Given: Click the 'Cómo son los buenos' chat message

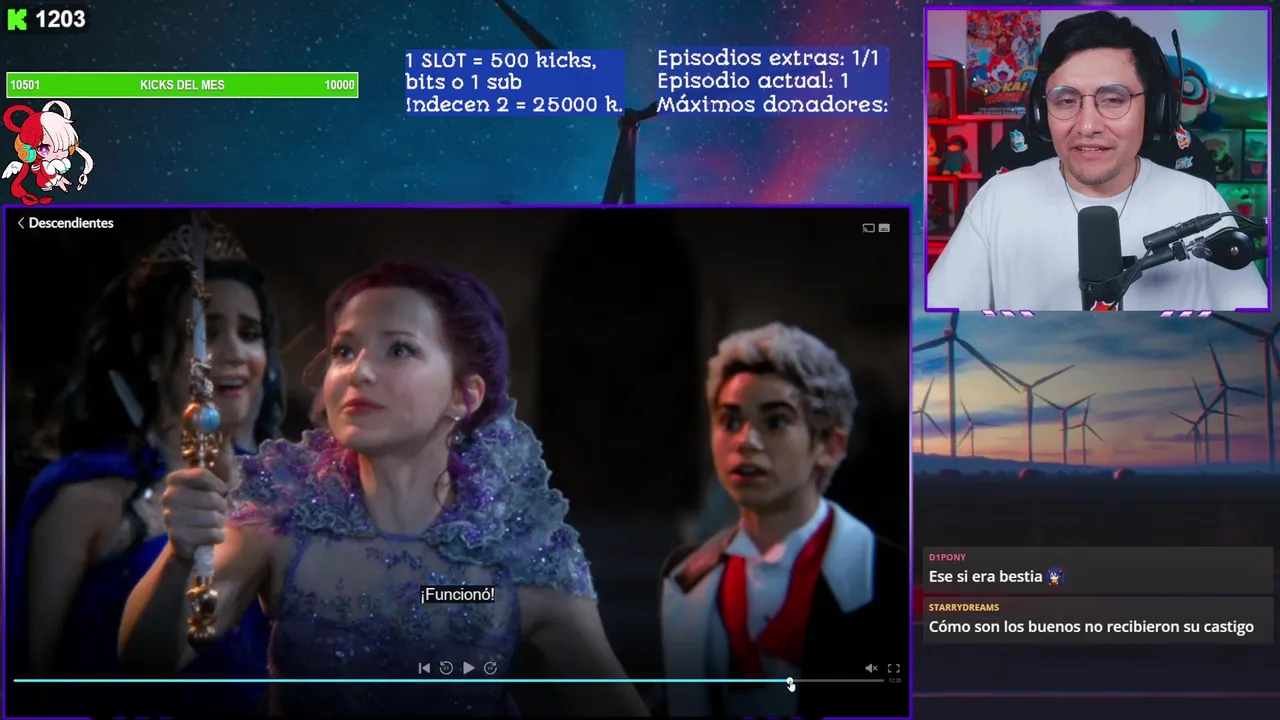Looking at the screenshot, I should pyautogui.click(x=1091, y=627).
